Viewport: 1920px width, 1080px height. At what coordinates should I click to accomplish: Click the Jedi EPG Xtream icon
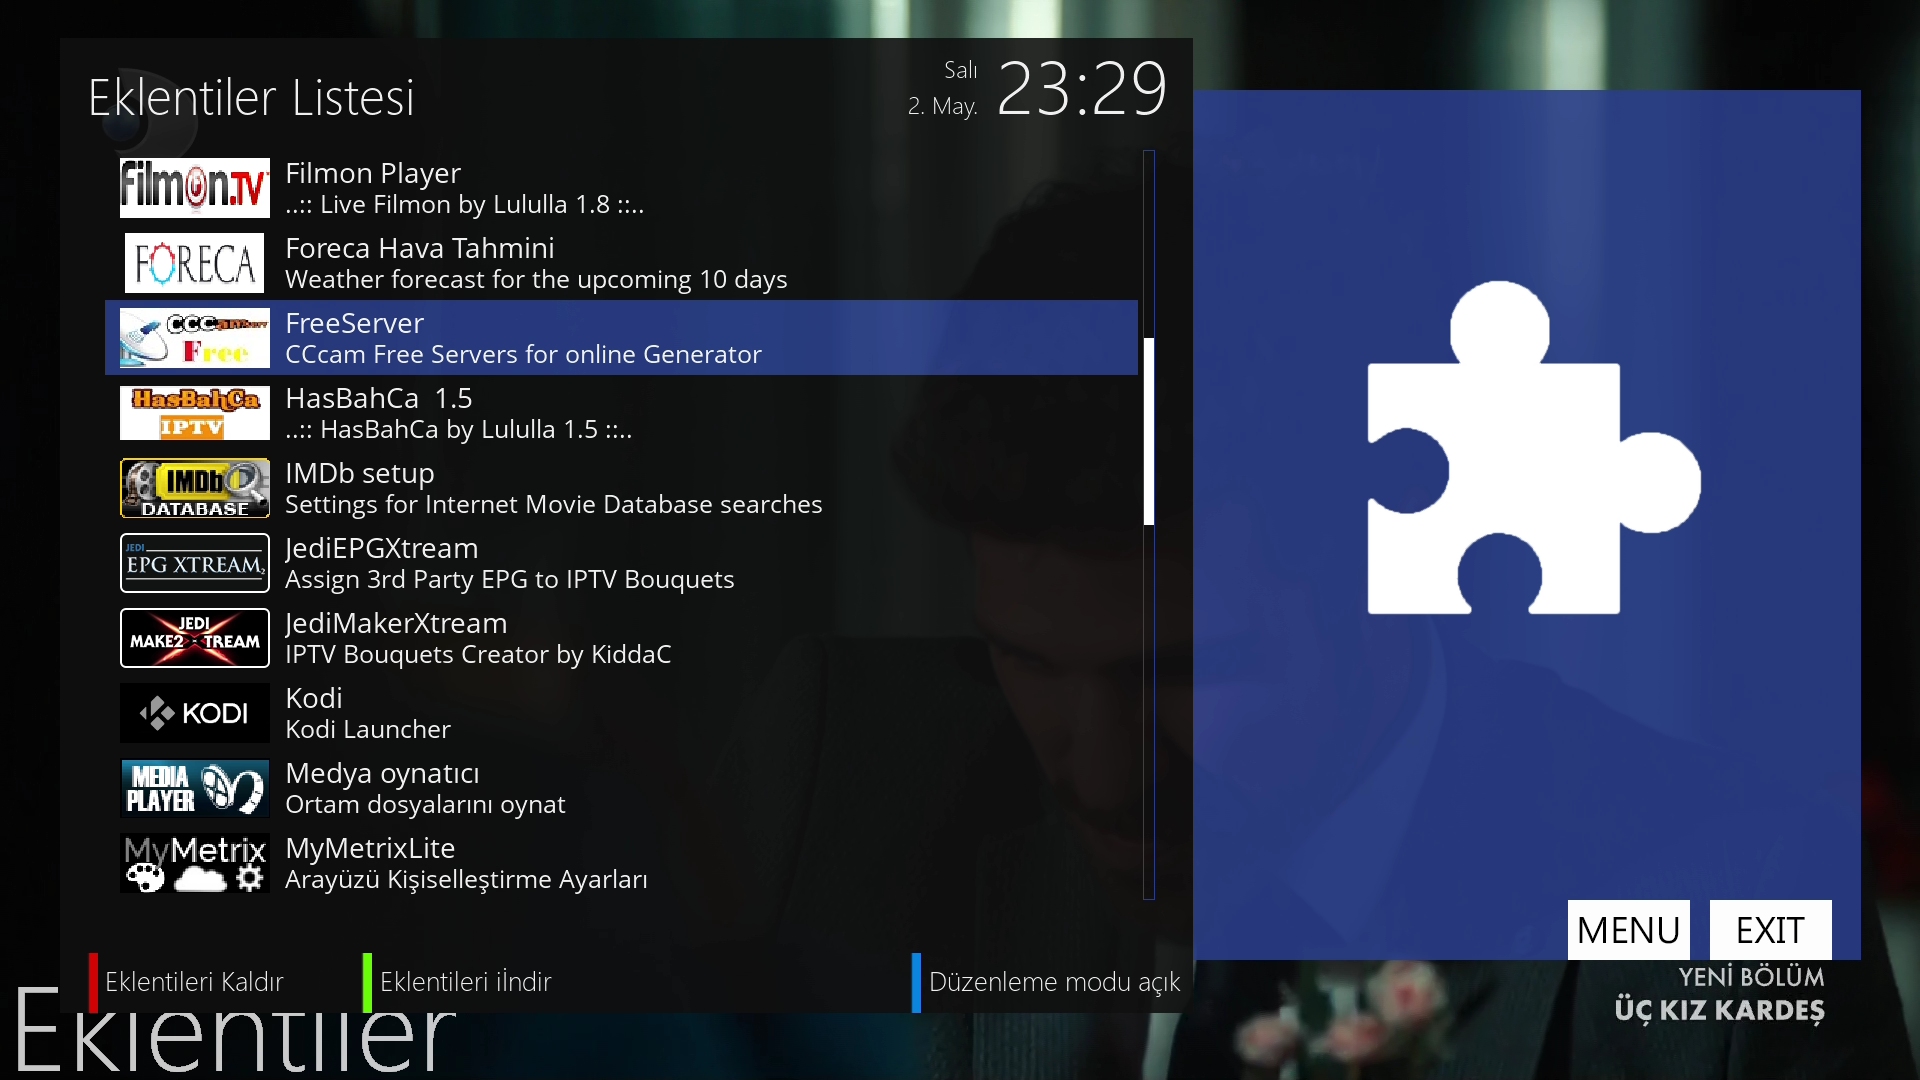pyautogui.click(x=195, y=563)
